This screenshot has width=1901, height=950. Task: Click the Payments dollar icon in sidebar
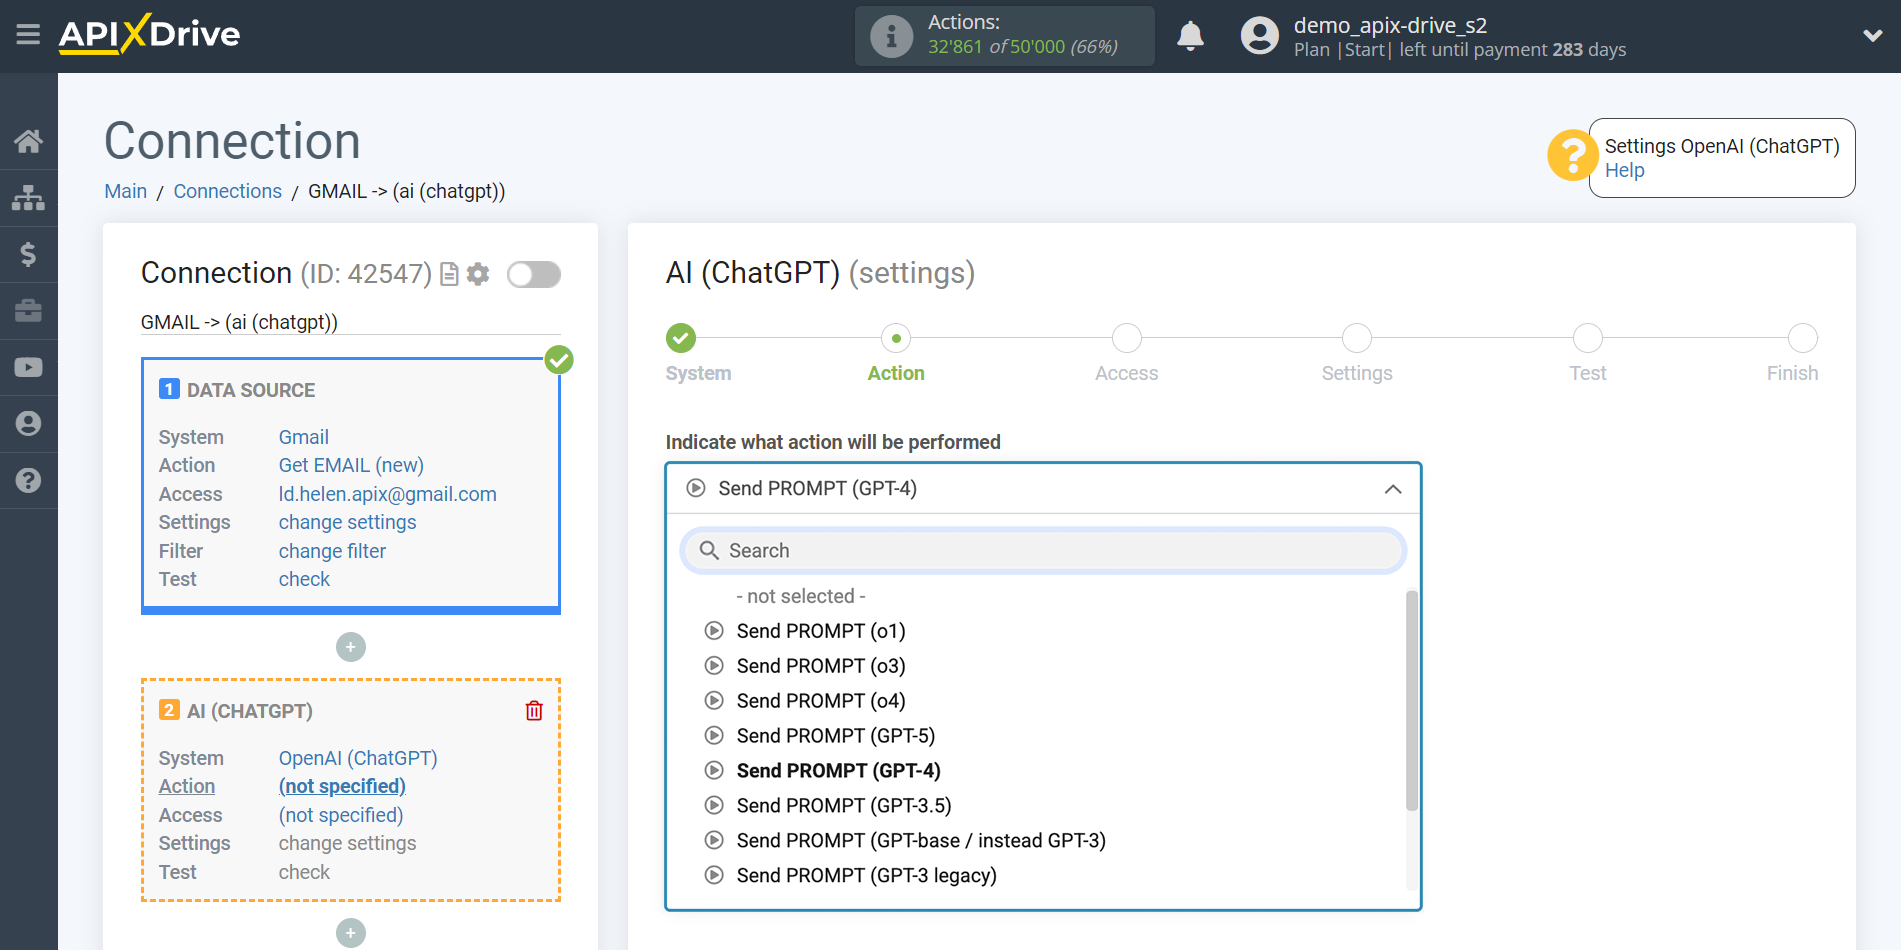[x=29, y=254]
